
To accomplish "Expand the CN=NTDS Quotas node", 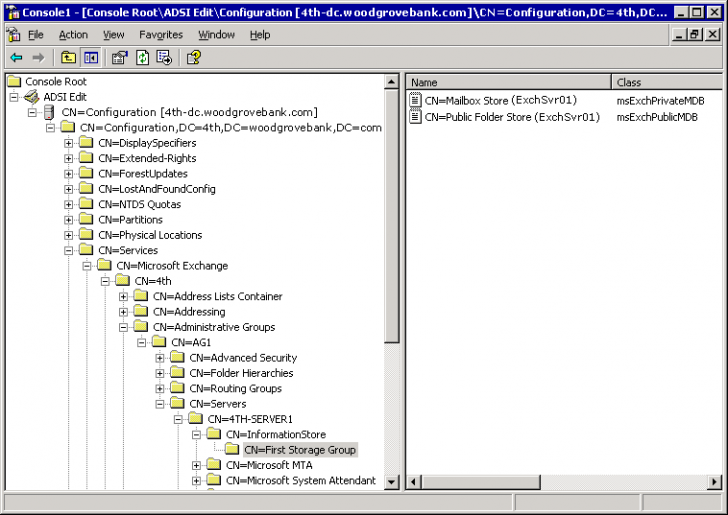I will coord(69,204).
